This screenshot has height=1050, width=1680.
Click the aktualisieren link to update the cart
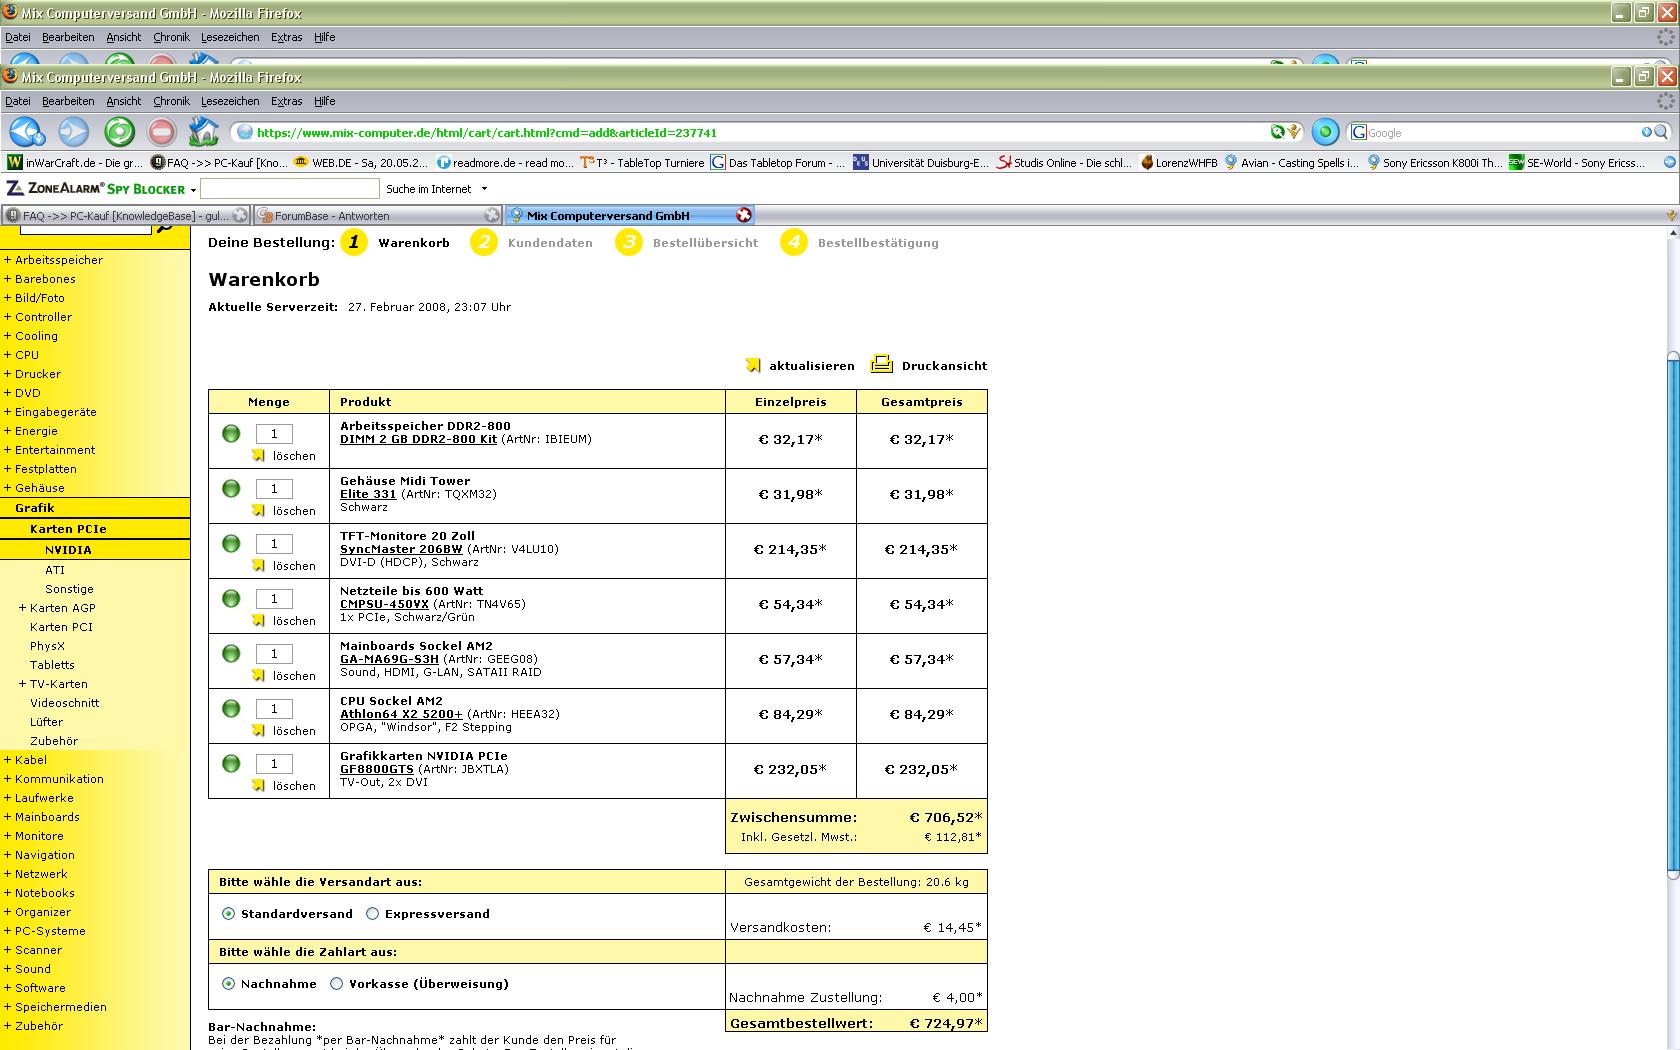tap(812, 366)
